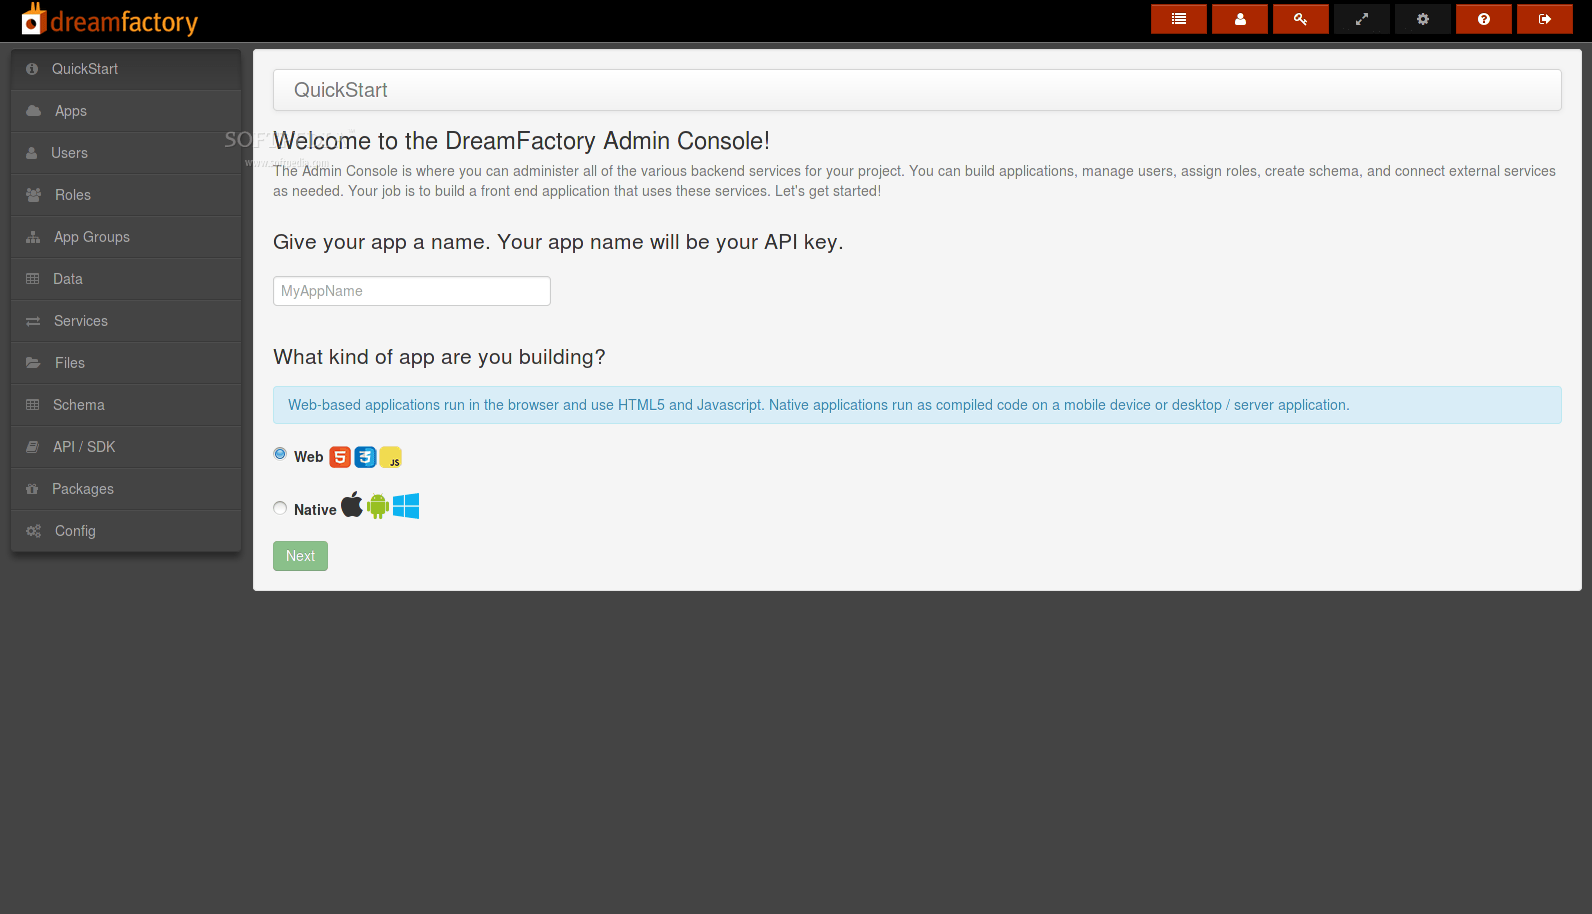Click the 'What kind of app are you building?' heading
The image size is (1592, 914).
[439, 357]
